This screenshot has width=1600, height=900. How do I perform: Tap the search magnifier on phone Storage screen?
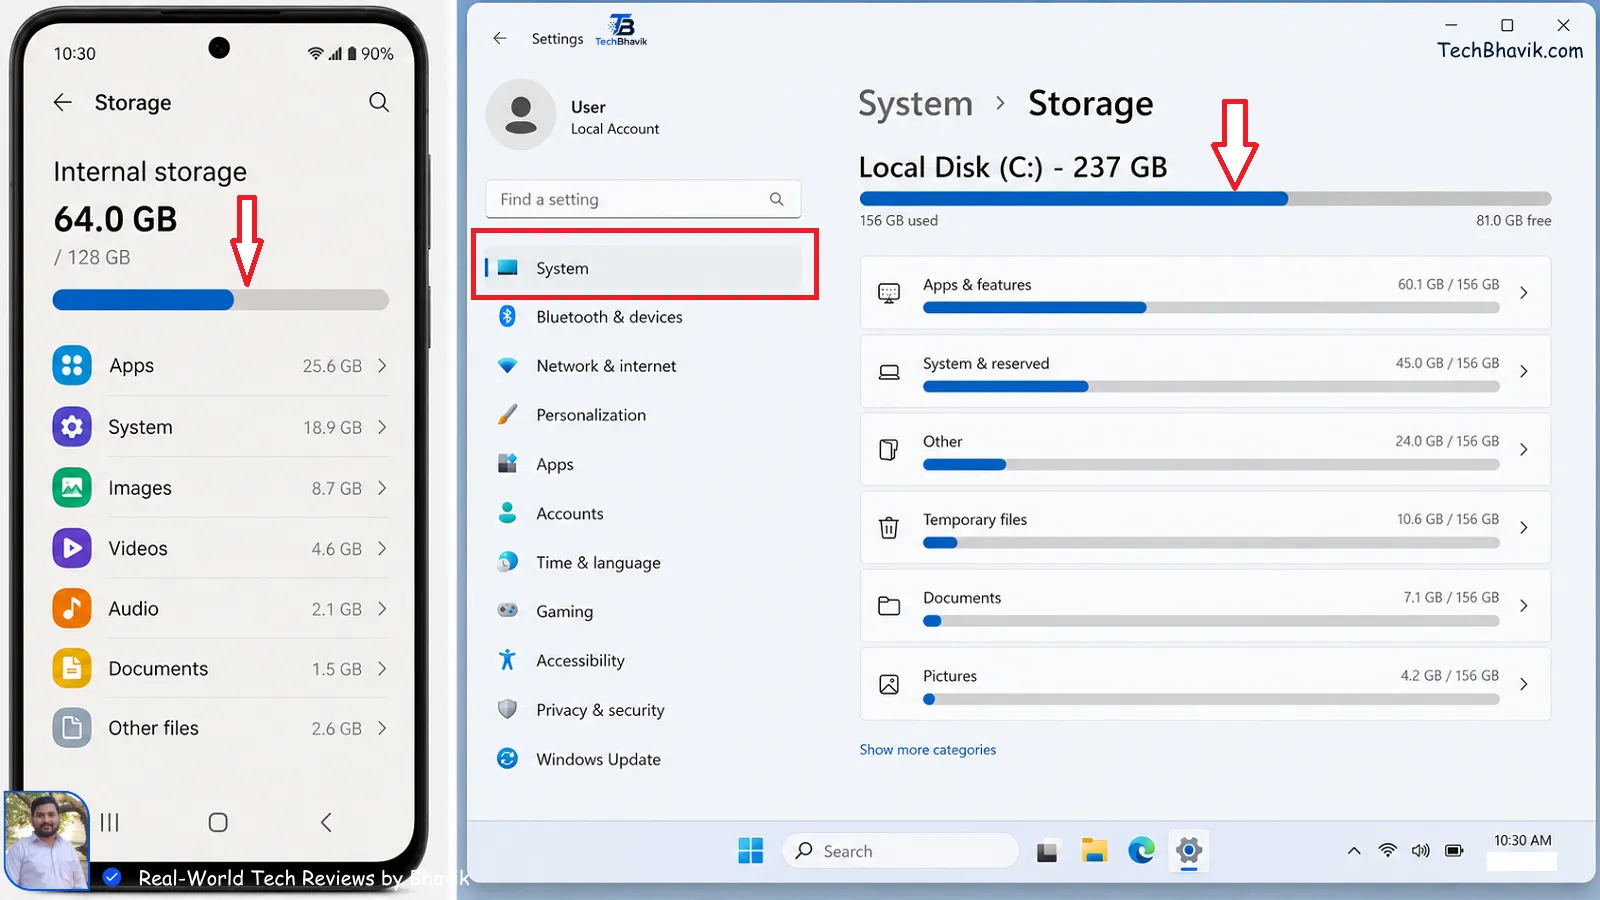pos(379,102)
